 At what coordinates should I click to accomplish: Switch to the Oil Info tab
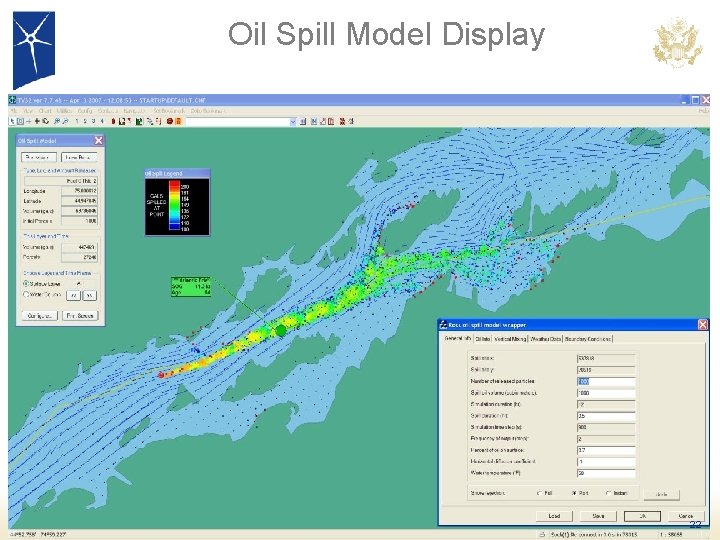pos(483,339)
